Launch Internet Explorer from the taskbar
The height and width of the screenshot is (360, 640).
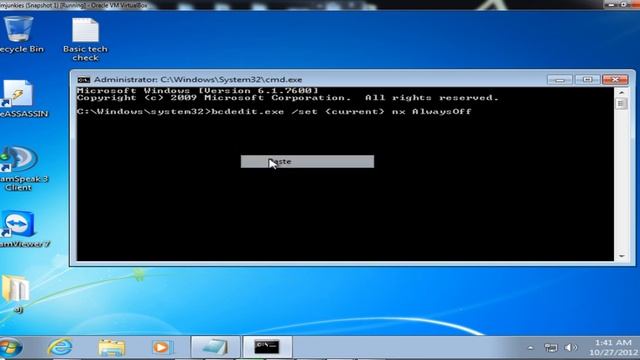(x=60, y=347)
